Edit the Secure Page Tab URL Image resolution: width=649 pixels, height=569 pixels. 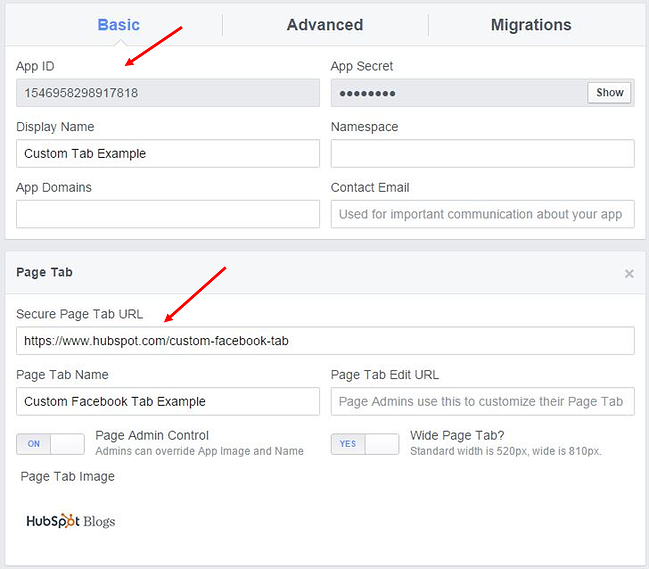[x=324, y=341]
